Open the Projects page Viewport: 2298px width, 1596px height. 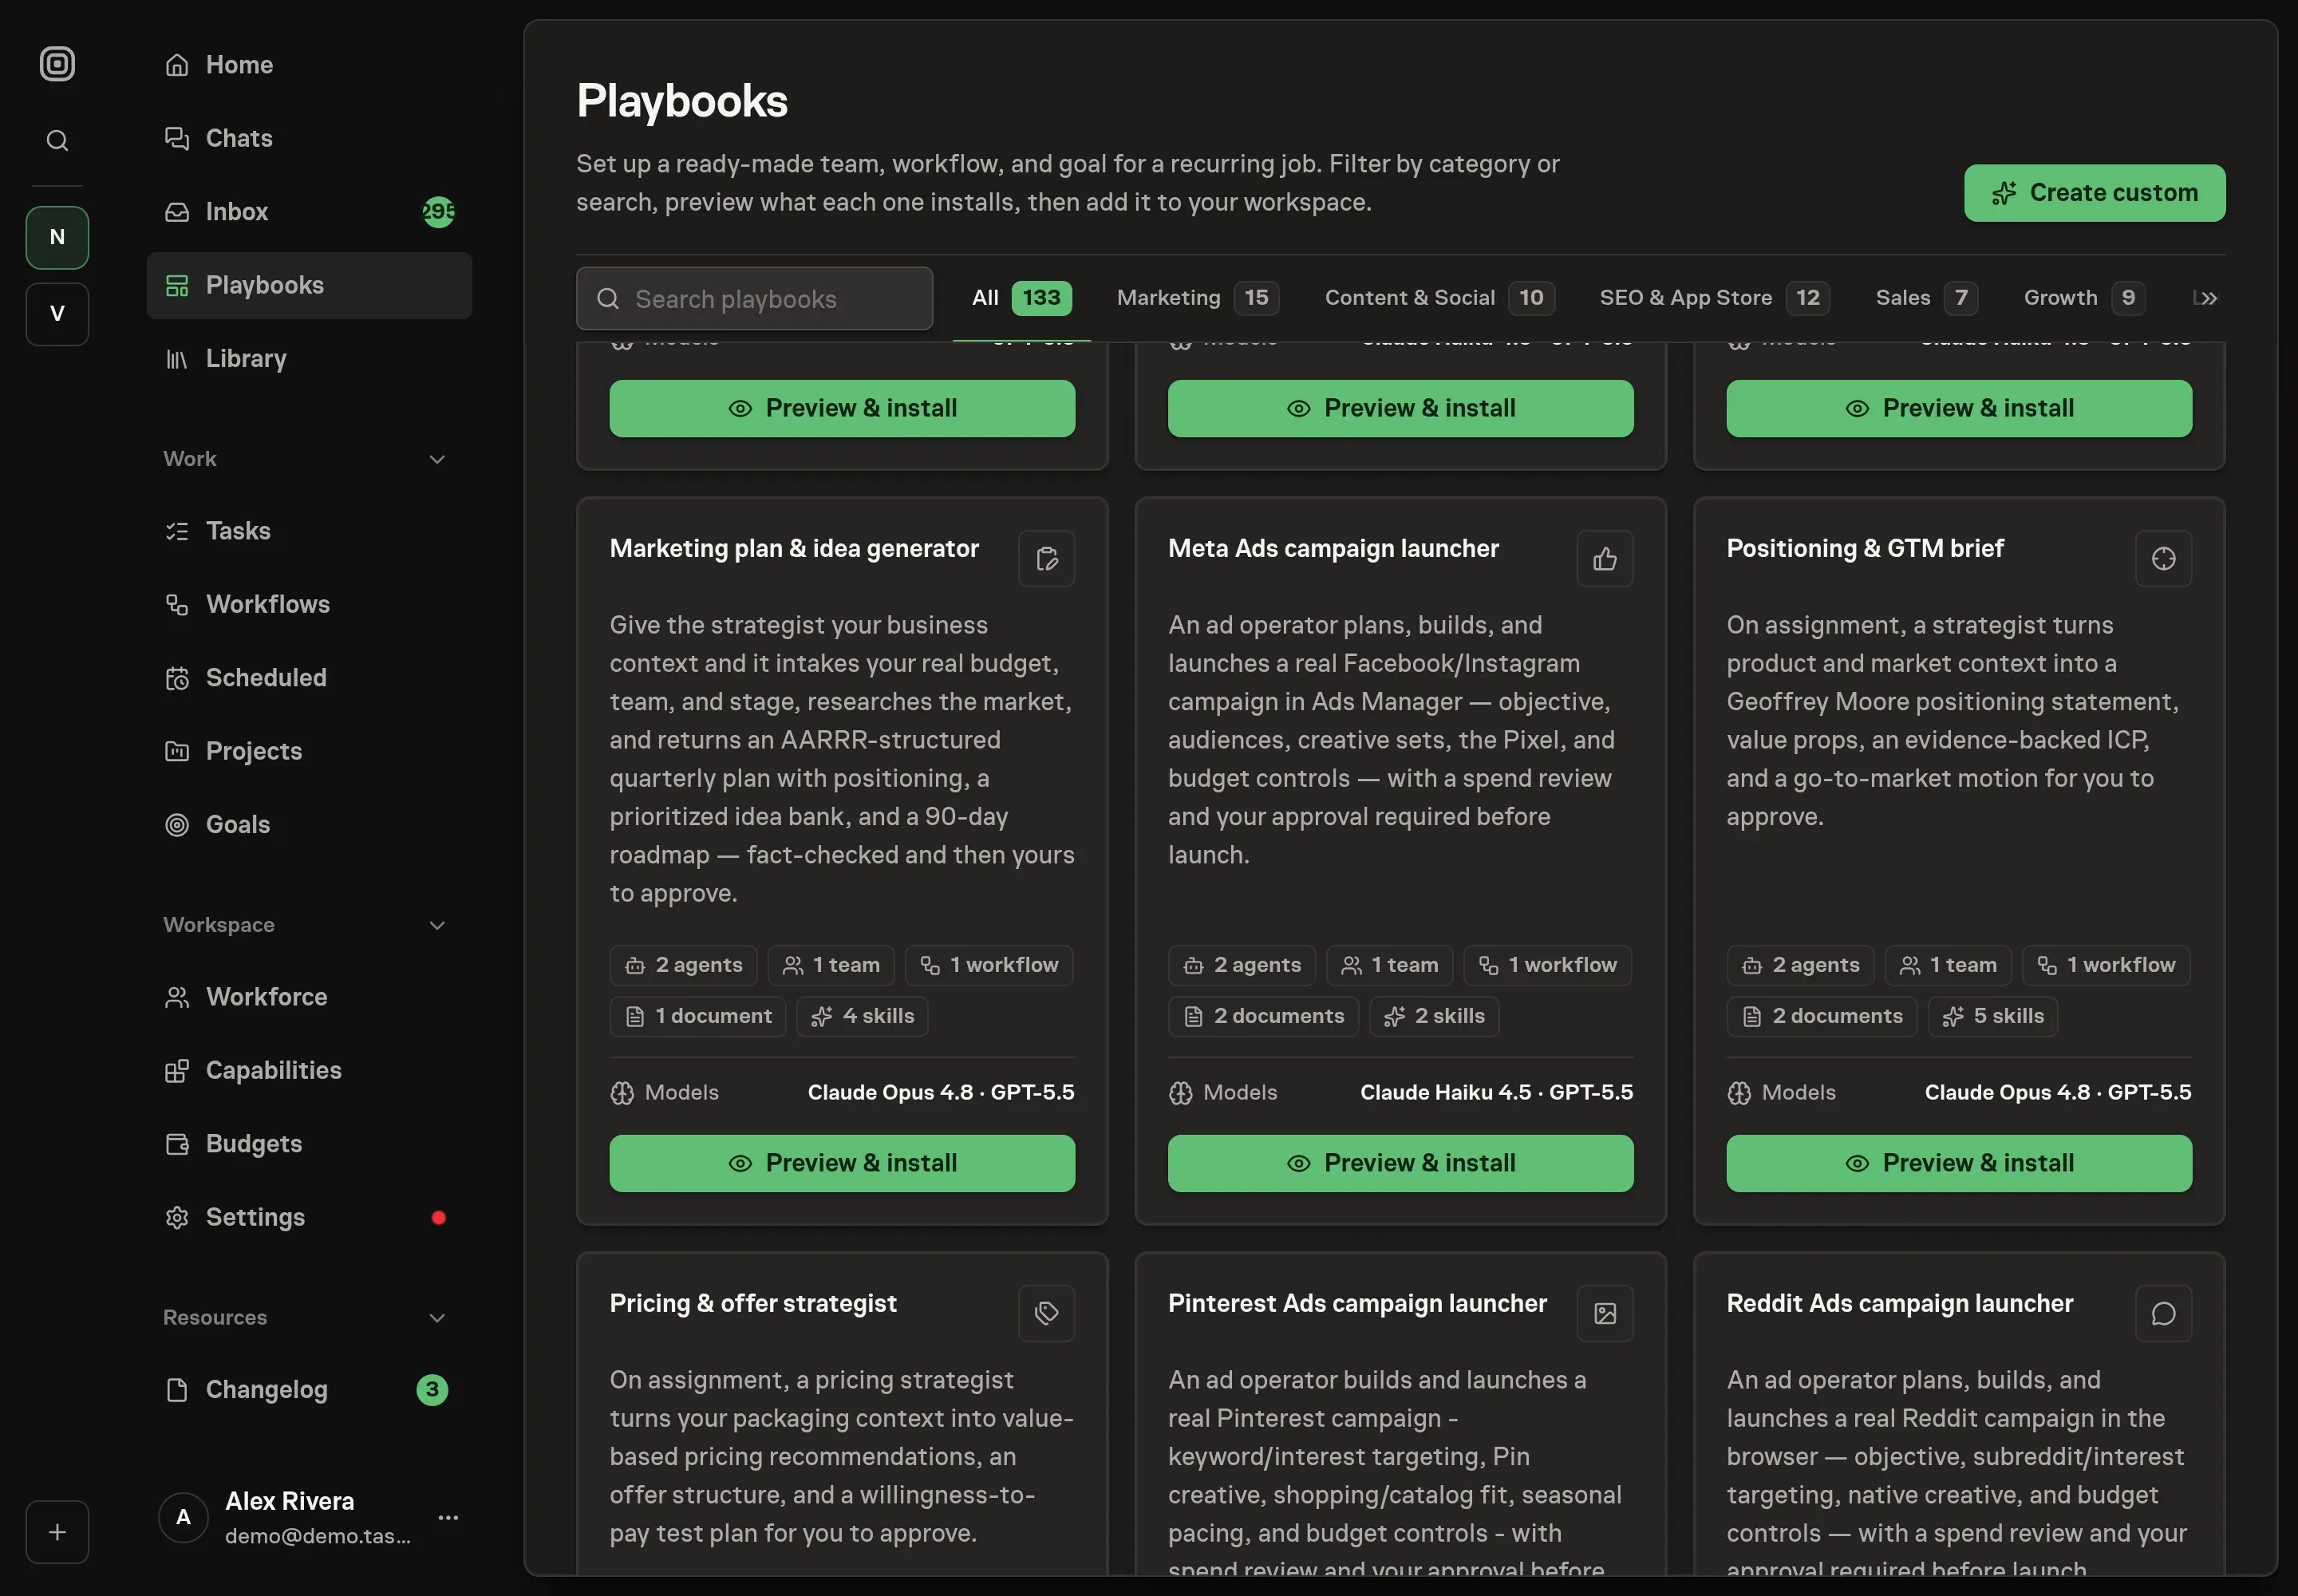pyautogui.click(x=309, y=751)
